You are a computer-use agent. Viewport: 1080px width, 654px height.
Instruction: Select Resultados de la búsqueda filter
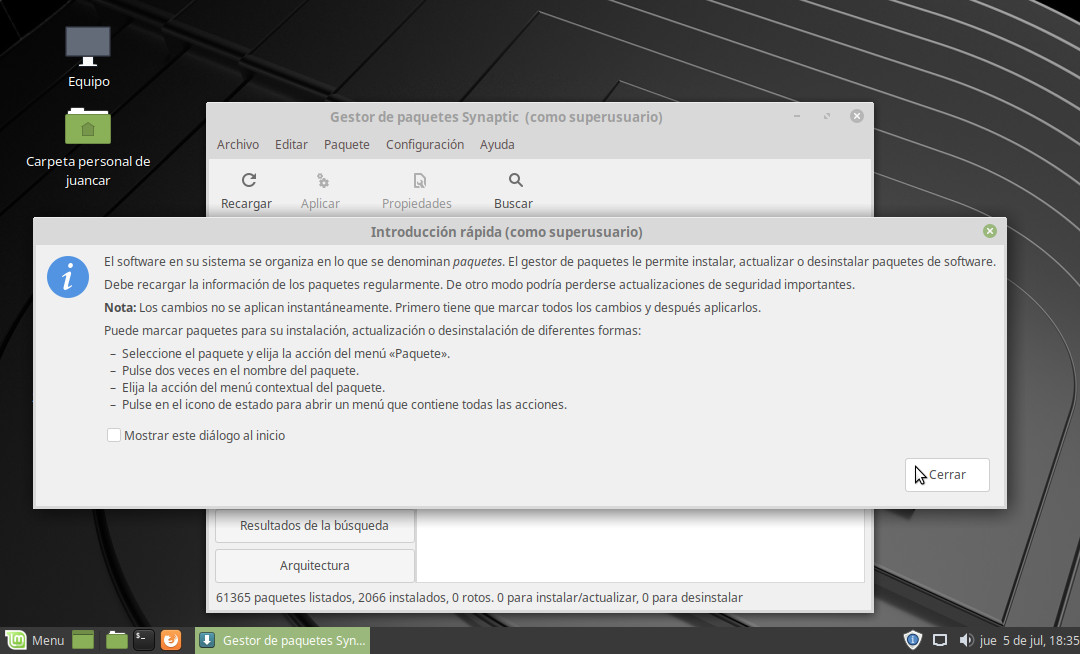pos(314,526)
